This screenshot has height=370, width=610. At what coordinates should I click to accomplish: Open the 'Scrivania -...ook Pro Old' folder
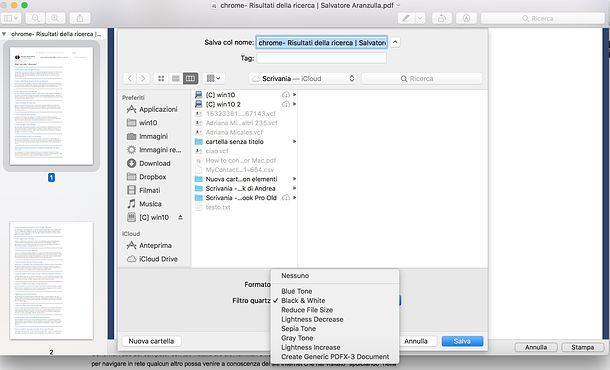(241, 198)
